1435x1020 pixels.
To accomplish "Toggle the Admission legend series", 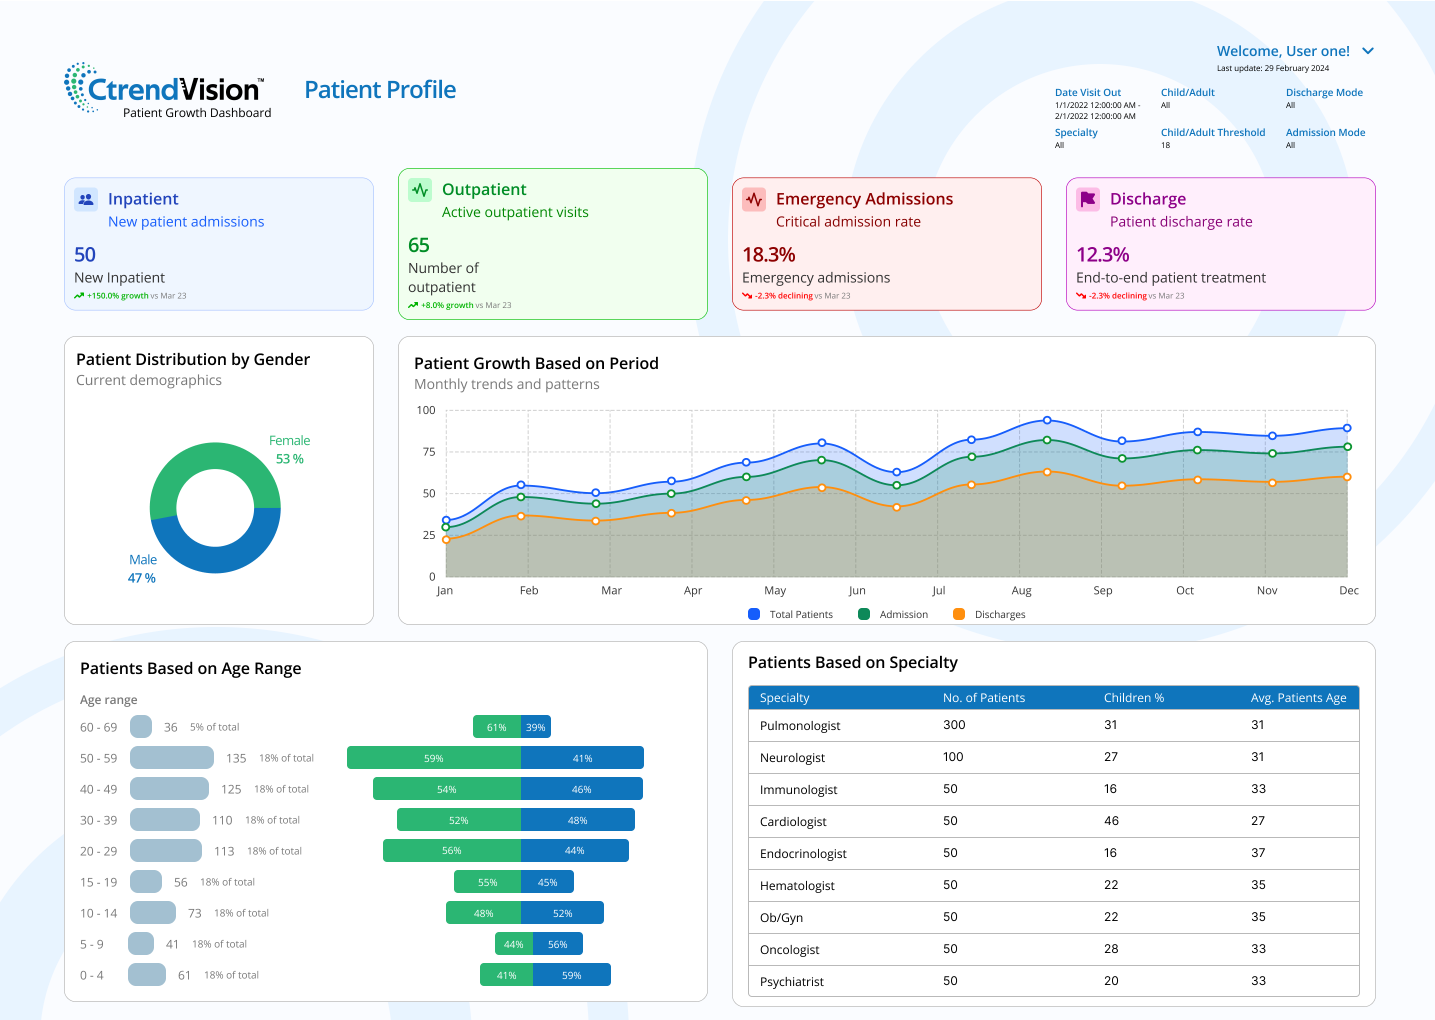I will pyautogui.click(x=893, y=615).
